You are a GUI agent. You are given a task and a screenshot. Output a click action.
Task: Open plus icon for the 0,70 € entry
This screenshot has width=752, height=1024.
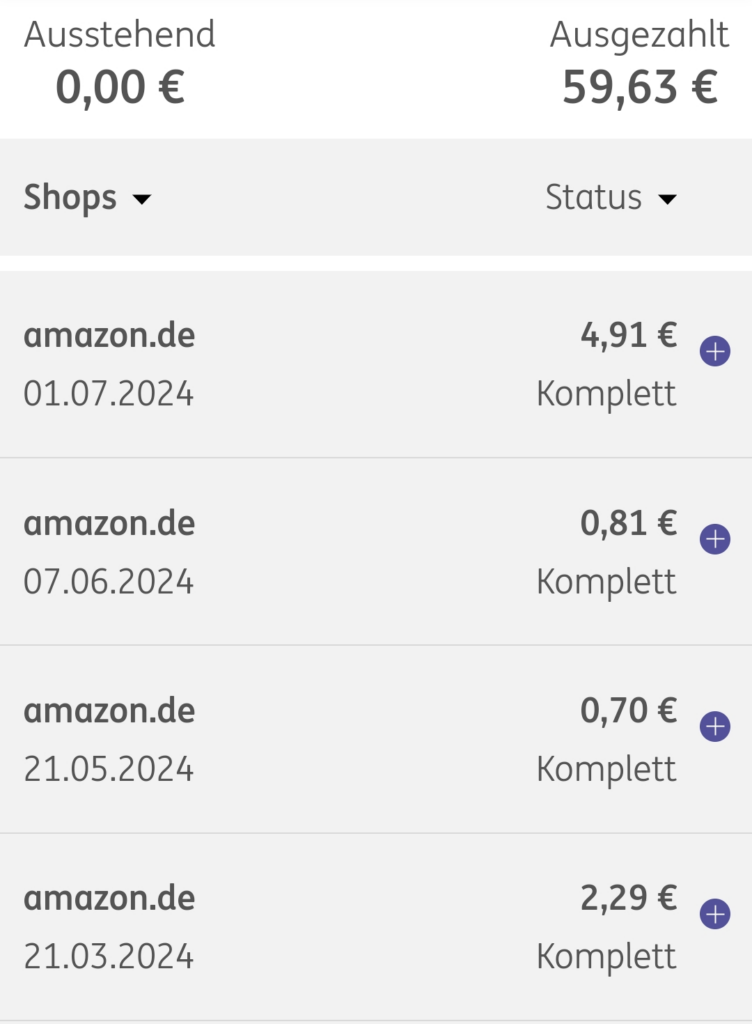coord(715,726)
